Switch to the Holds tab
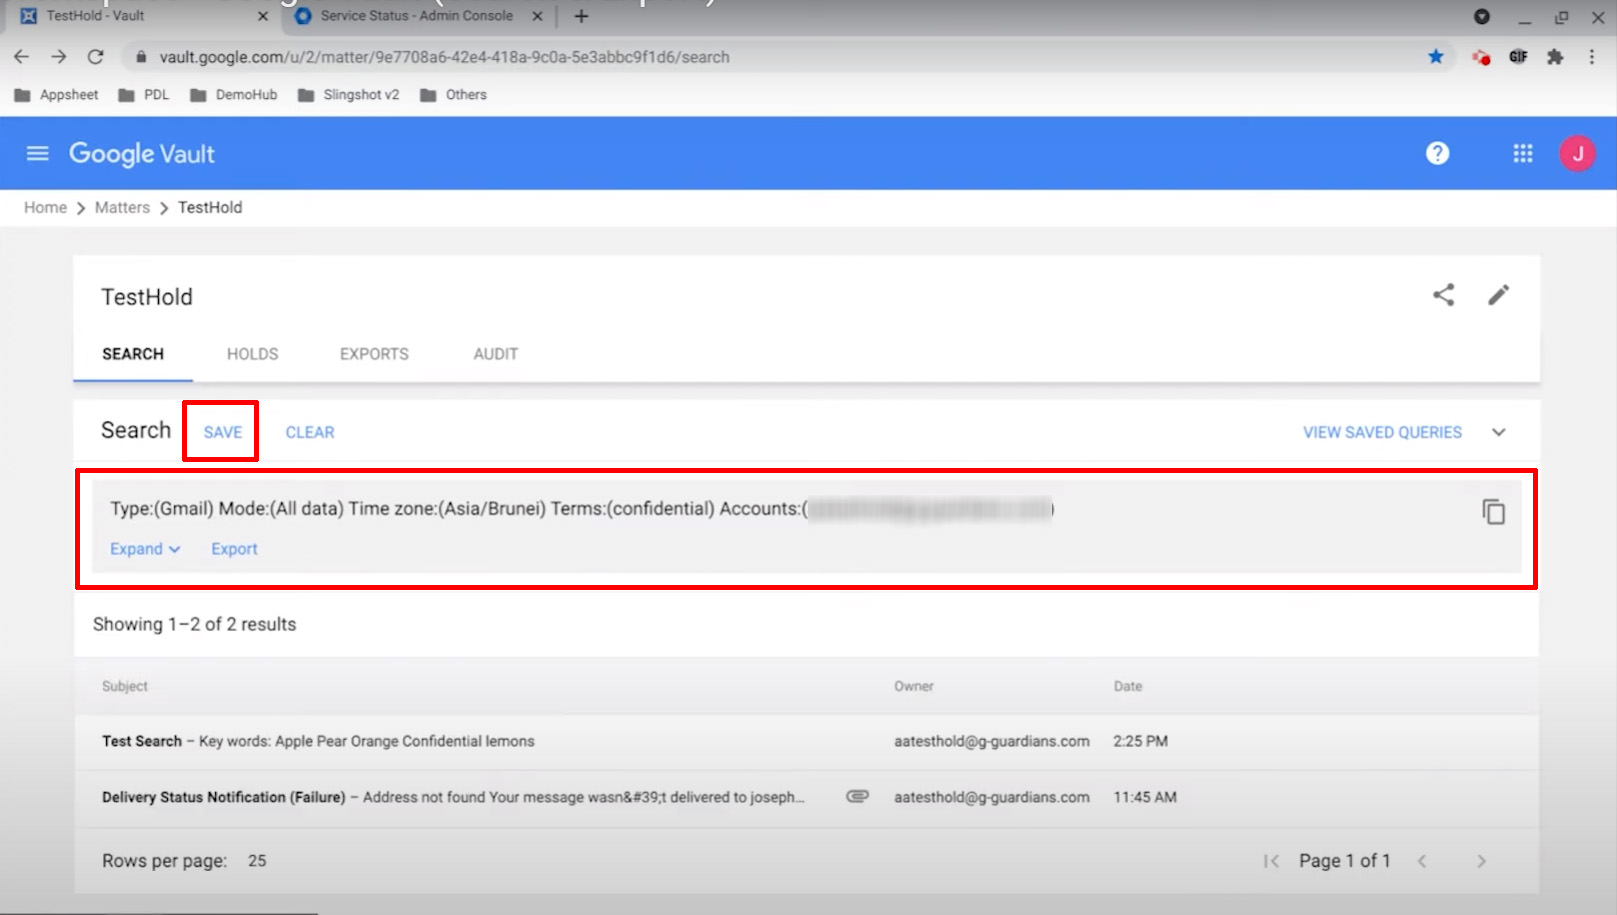The height and width of the screenshot is (915, 1617). [x=252, y=354]
